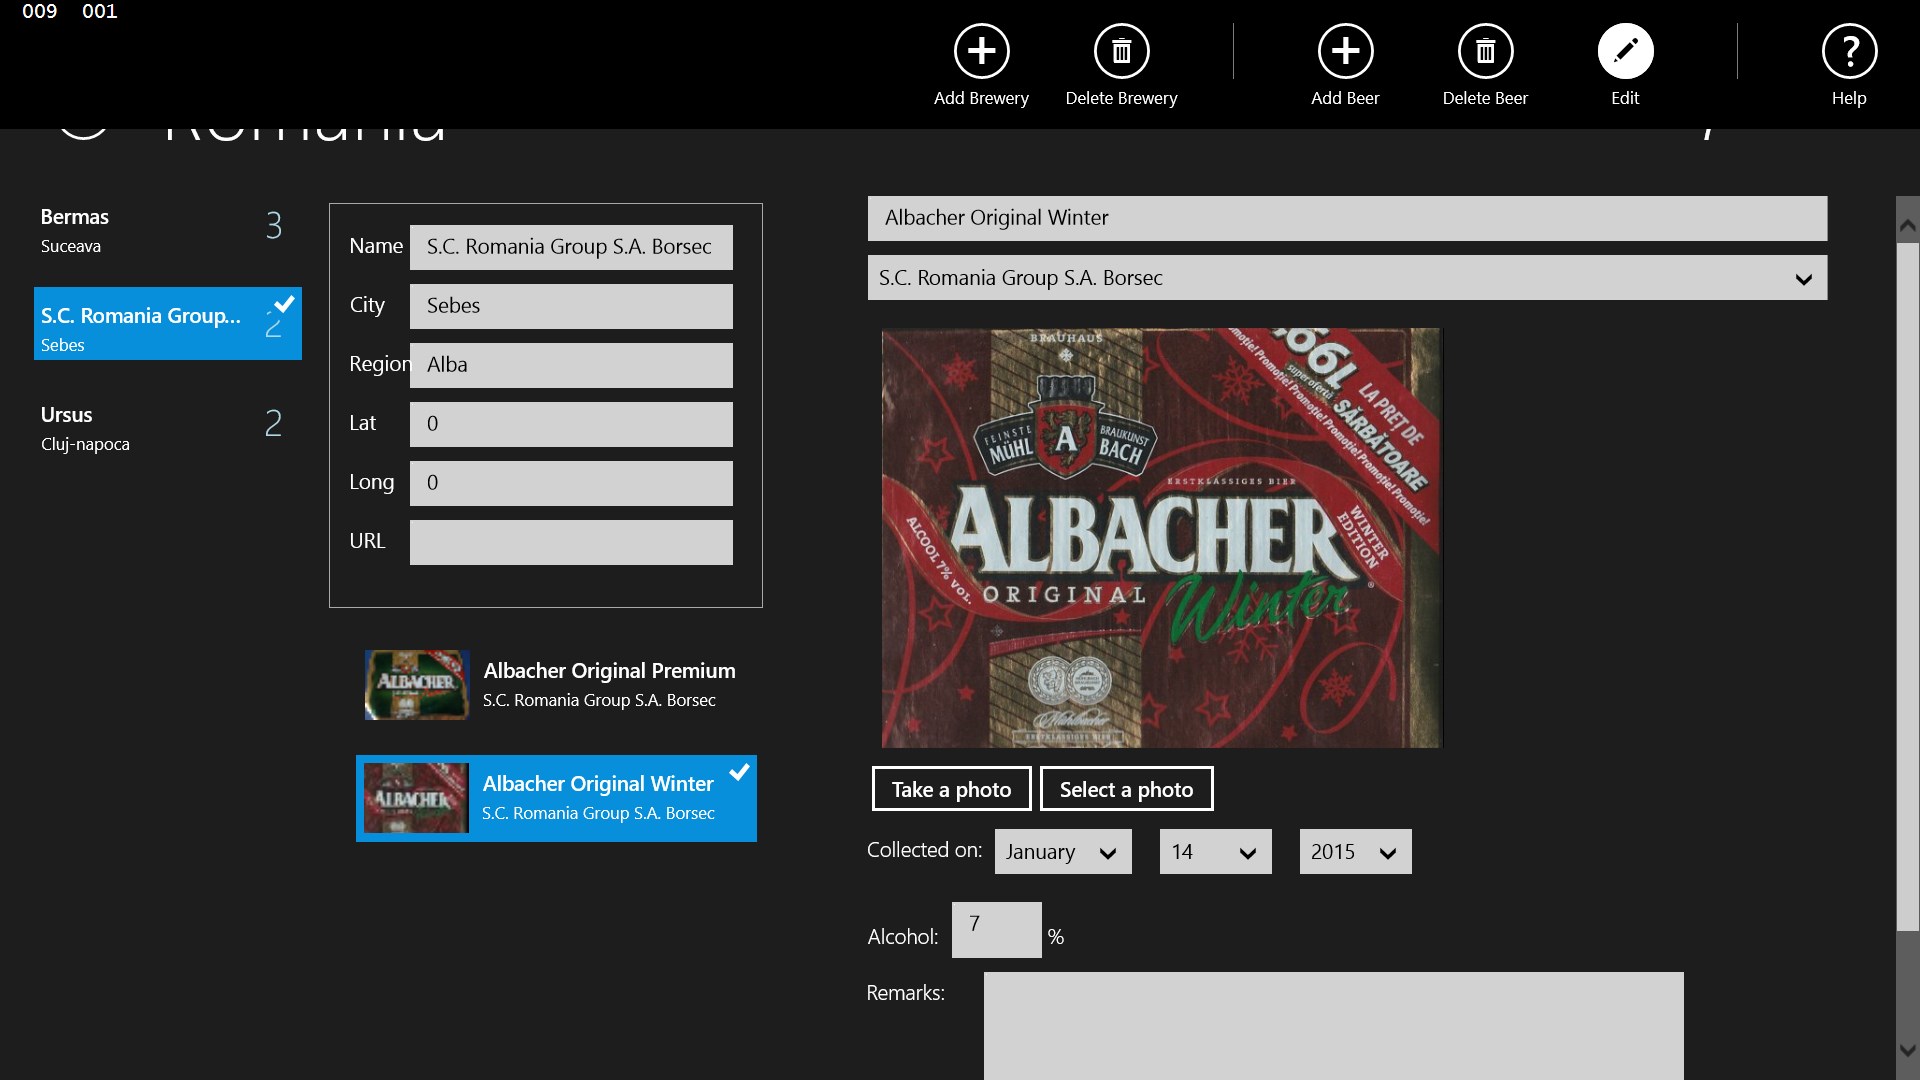Uncheck the Albacher Original Winter item
The image size is (1920, 1080).
pyautogui.click(x=739, y=772)
